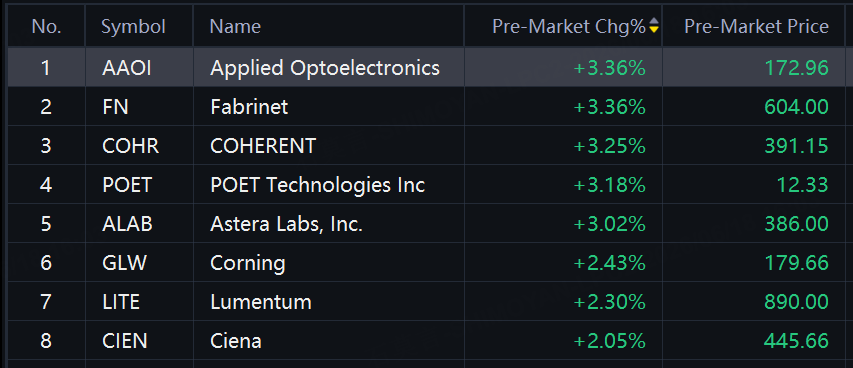Click the Pre-Market Price column header
The image size is (853, 368).
coord(756,26)
